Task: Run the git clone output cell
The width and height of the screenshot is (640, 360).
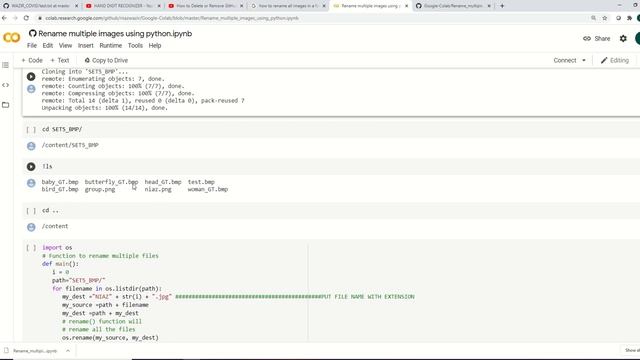Action: pos(31,76)
